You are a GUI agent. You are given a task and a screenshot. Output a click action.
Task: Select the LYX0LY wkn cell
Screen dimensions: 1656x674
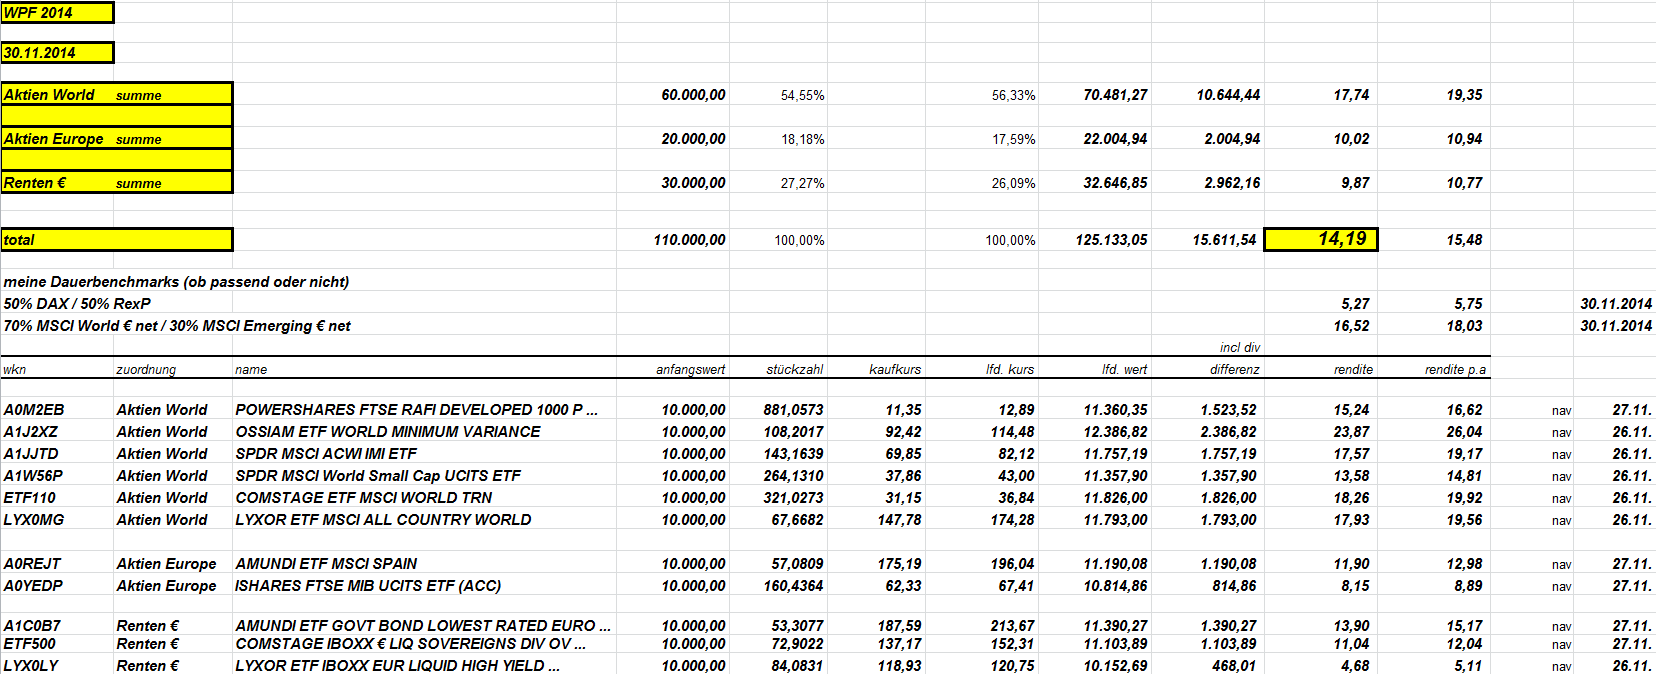click(x=31, y=666)
